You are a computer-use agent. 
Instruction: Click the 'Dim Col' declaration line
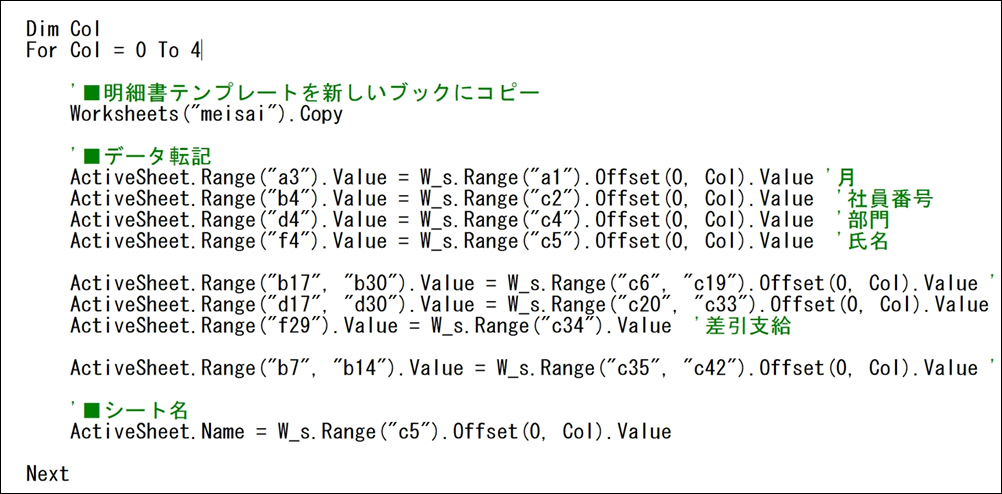pyautogui.click(x=57, y=29)
